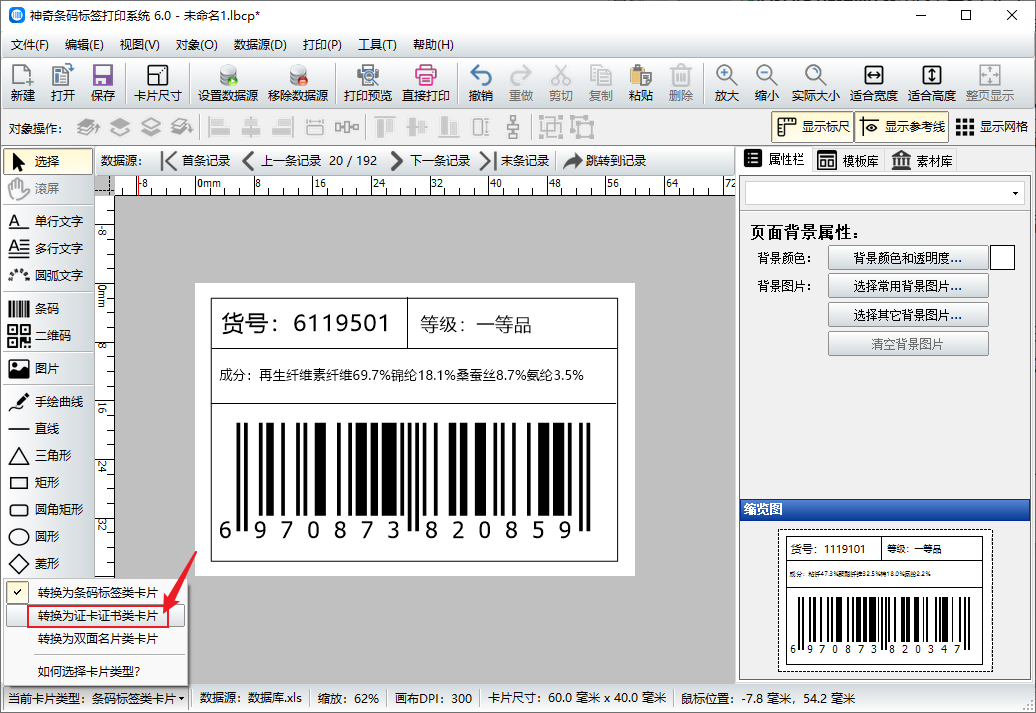Click 选择其它背景图片 button

coord(908,315)
